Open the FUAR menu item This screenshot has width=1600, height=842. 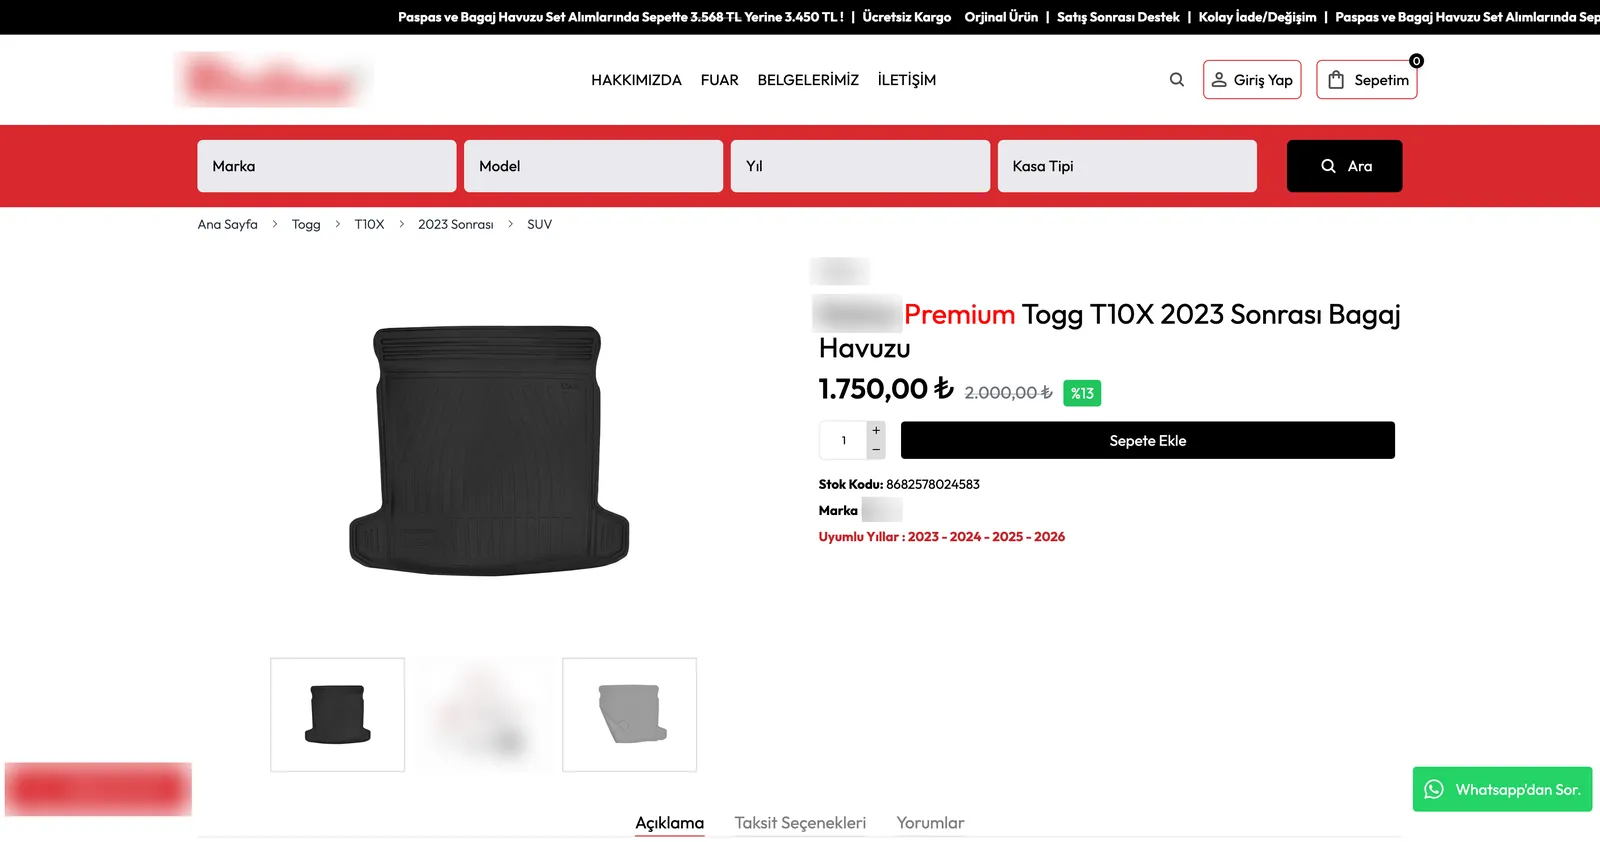(720, 80)
